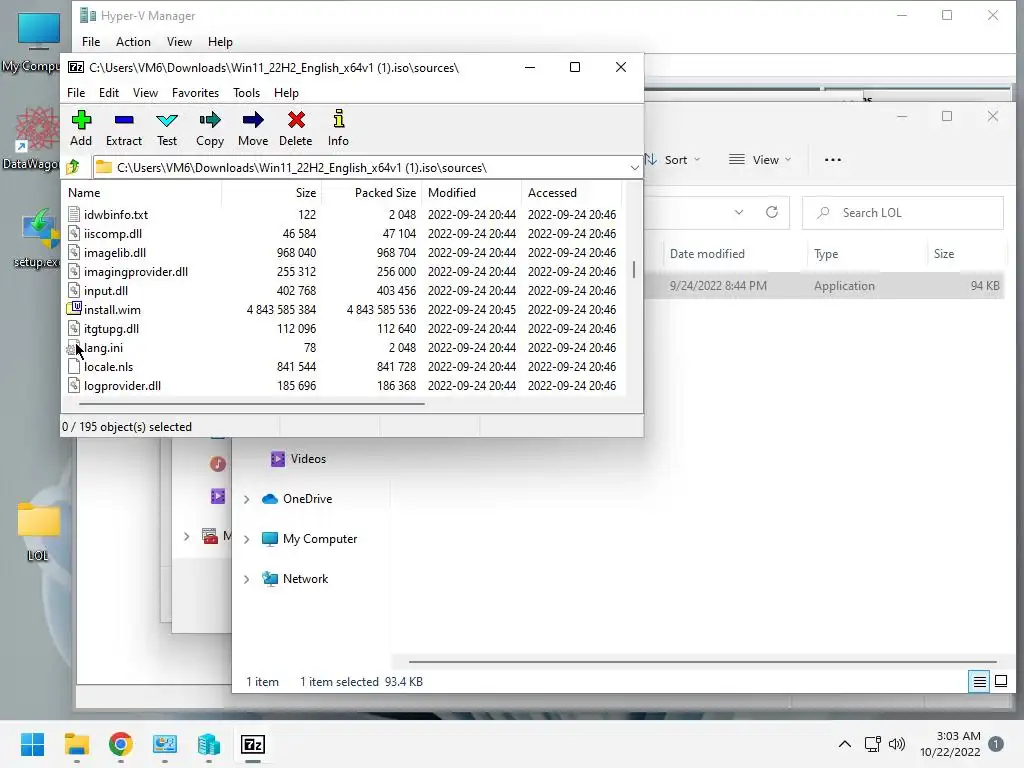Expand the OneDrive tree node
The height and width of the screenshot is (768, 1024).
(x=247, y=499)
